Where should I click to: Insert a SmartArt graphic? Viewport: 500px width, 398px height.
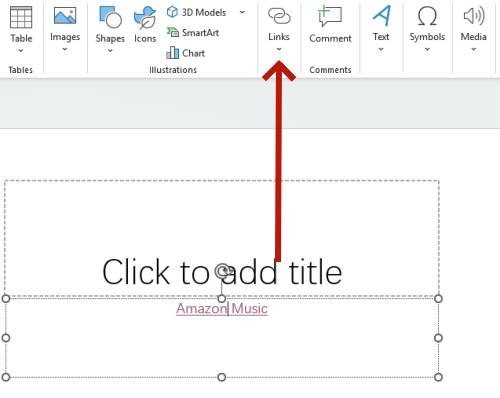click(x=193, y=33)
